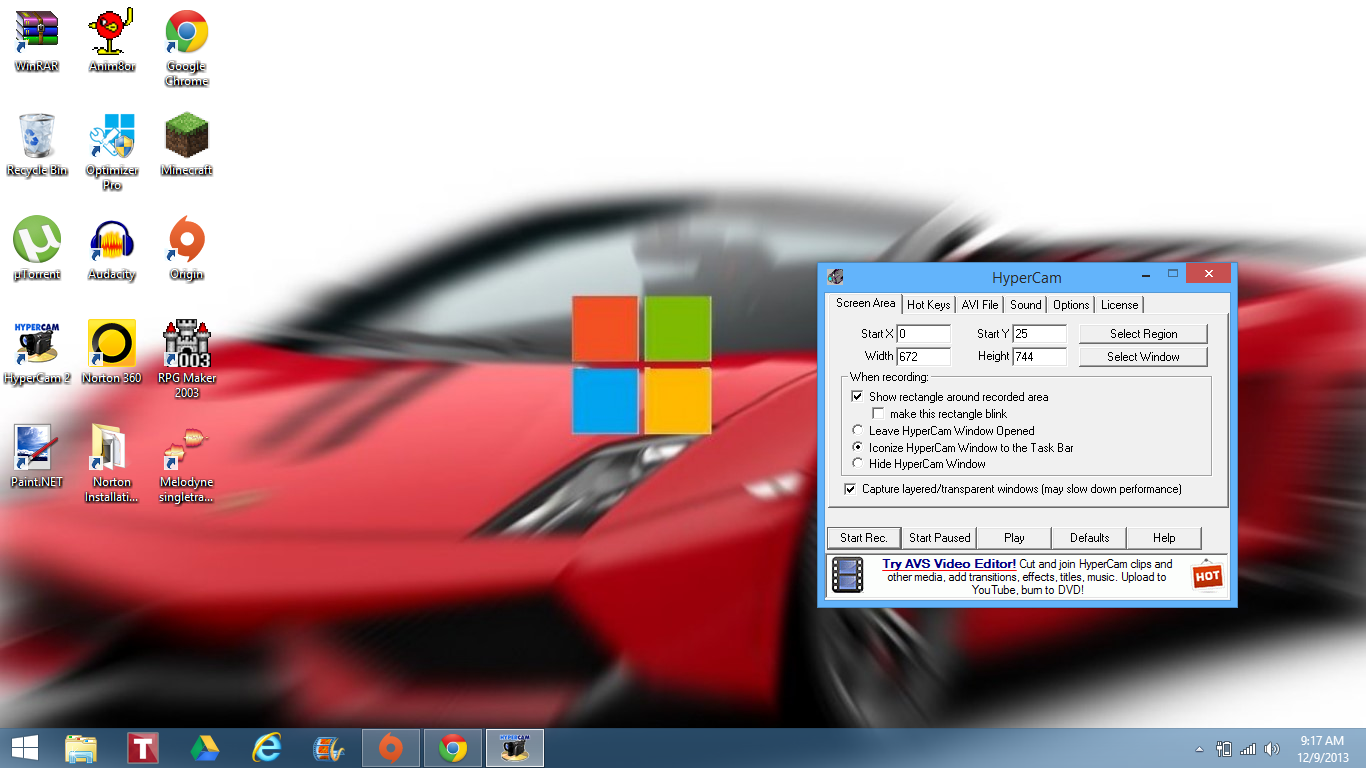Toggle Show rectangle around recorded area
This screenshot has height=768, width=1366.
click(857, 397)
